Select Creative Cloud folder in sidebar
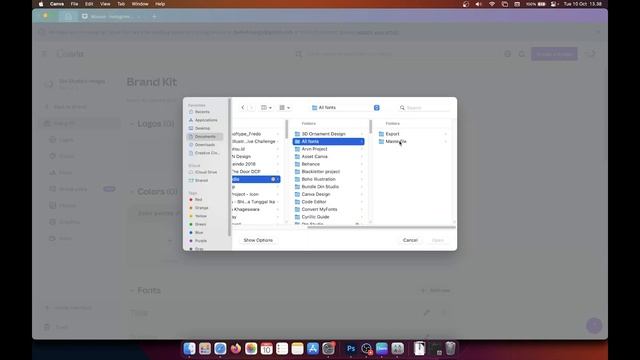This screenshot has width=640, height=360. pyautogui.click(x=207, y=153)
